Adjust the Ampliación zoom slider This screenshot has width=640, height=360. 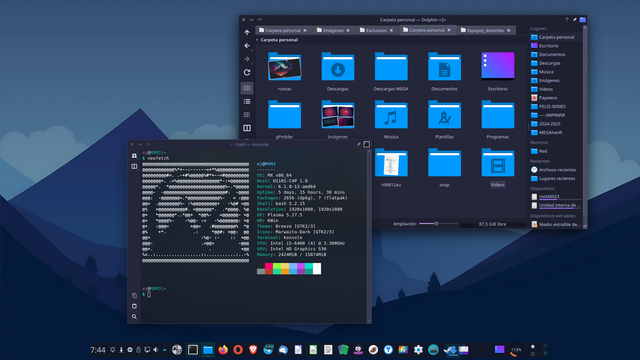click(x=438, y=224)
